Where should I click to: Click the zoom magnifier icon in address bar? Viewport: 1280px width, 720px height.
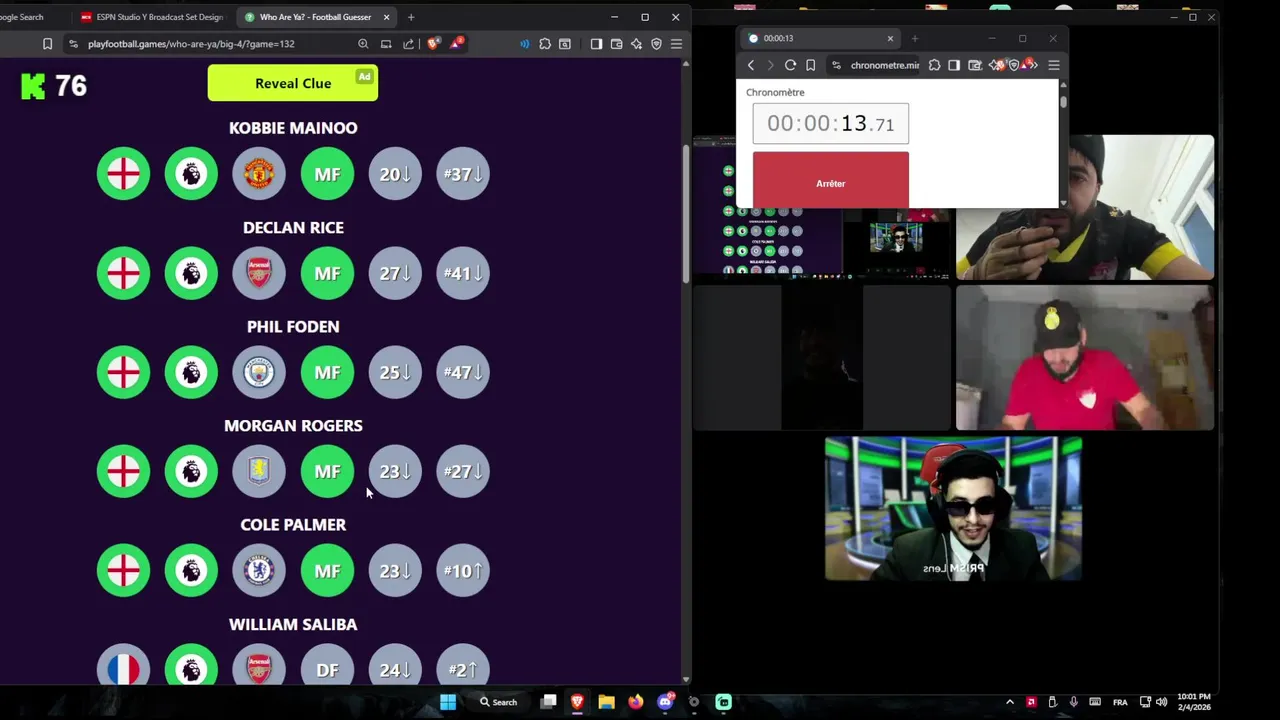pos(363,44)
